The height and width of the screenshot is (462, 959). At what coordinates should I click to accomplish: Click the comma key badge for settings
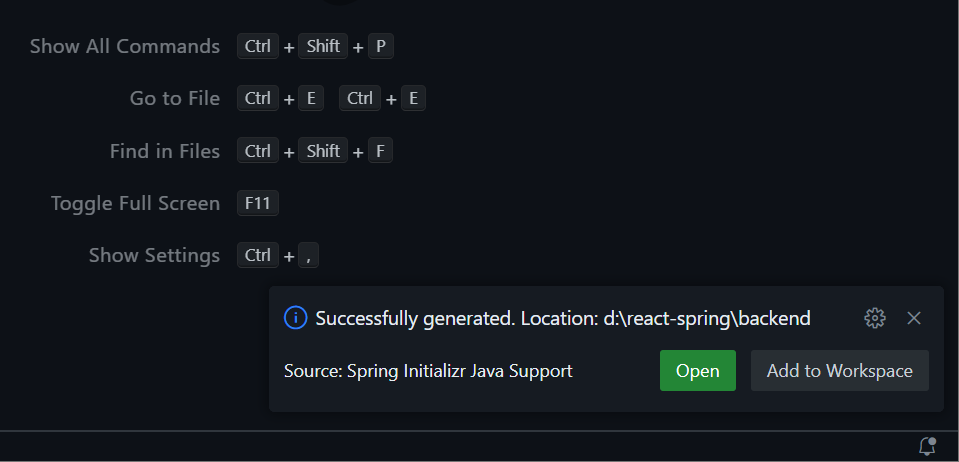coord(308,255)
